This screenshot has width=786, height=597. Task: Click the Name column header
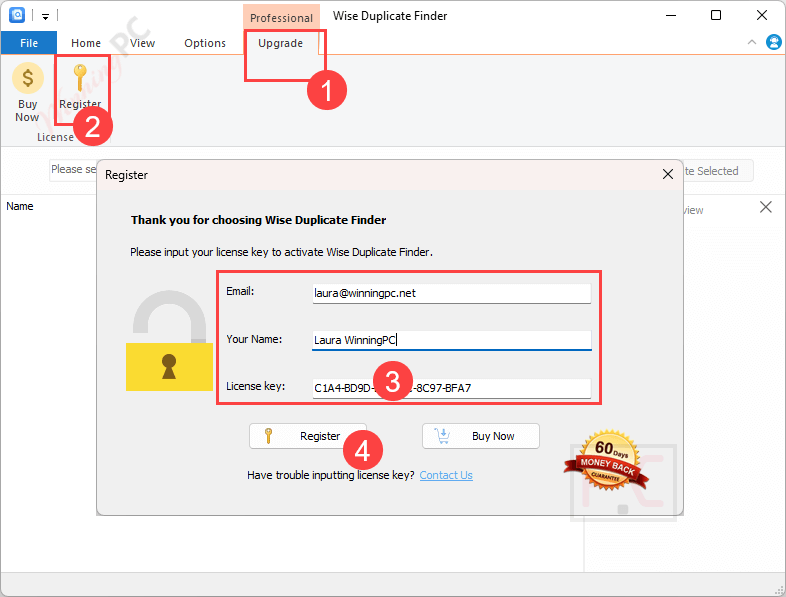20,206
